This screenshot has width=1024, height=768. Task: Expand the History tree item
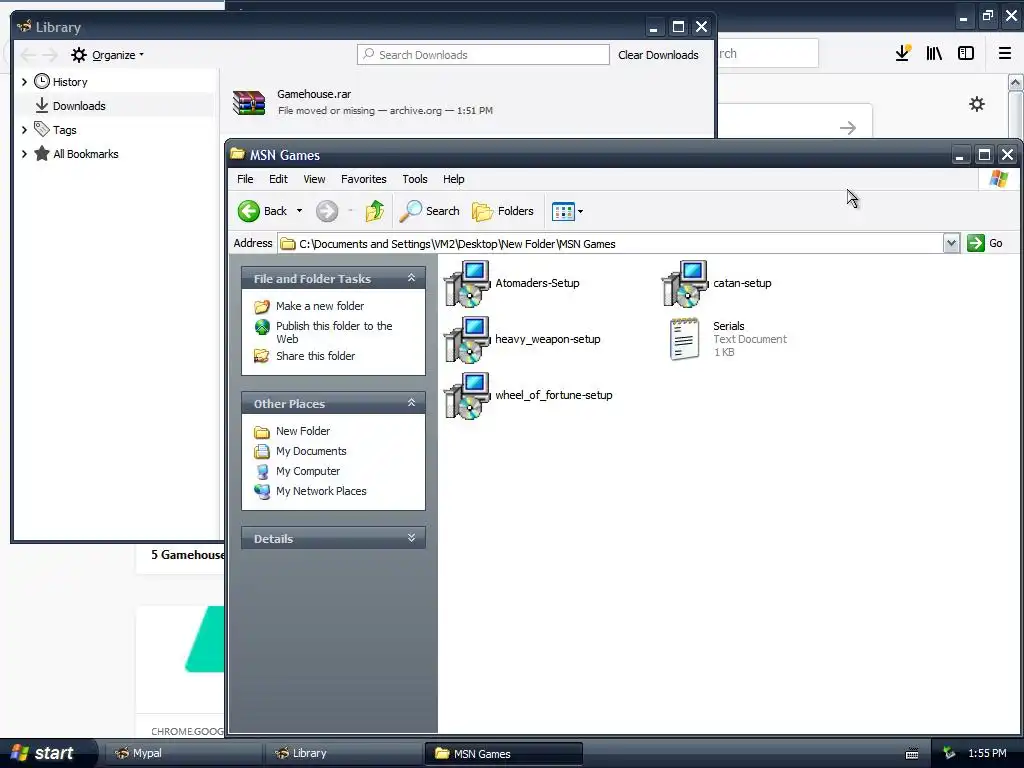[x=24, y=82]
